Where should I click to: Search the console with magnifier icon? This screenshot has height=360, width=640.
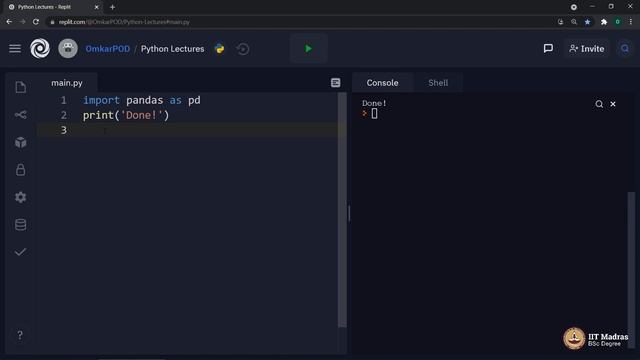[599, 104]
